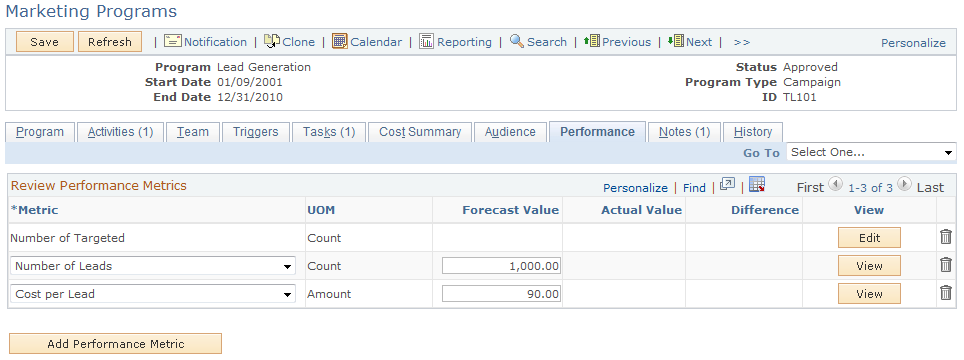Click the Amount UOM cell

pyautogui.click(x=329, y=294)
